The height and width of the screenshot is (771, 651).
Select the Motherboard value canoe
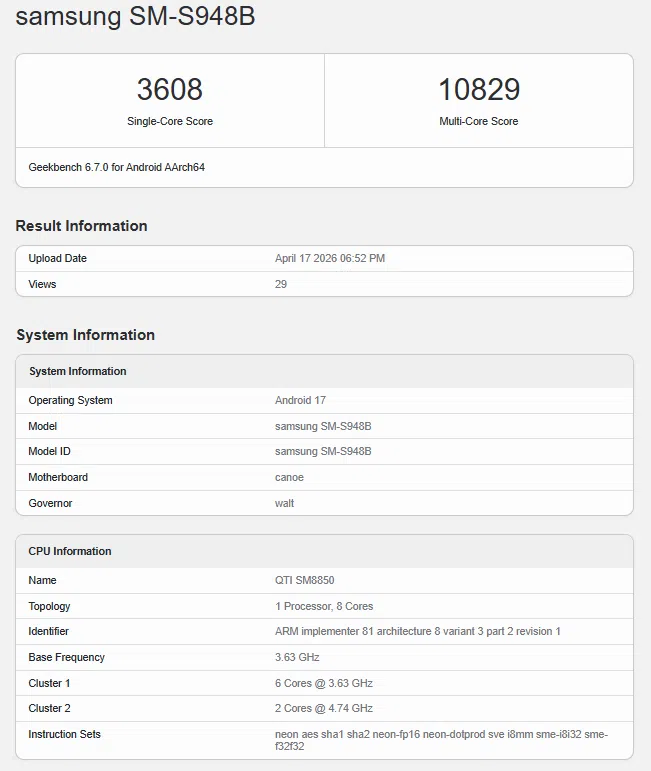[x=289, y=477]
